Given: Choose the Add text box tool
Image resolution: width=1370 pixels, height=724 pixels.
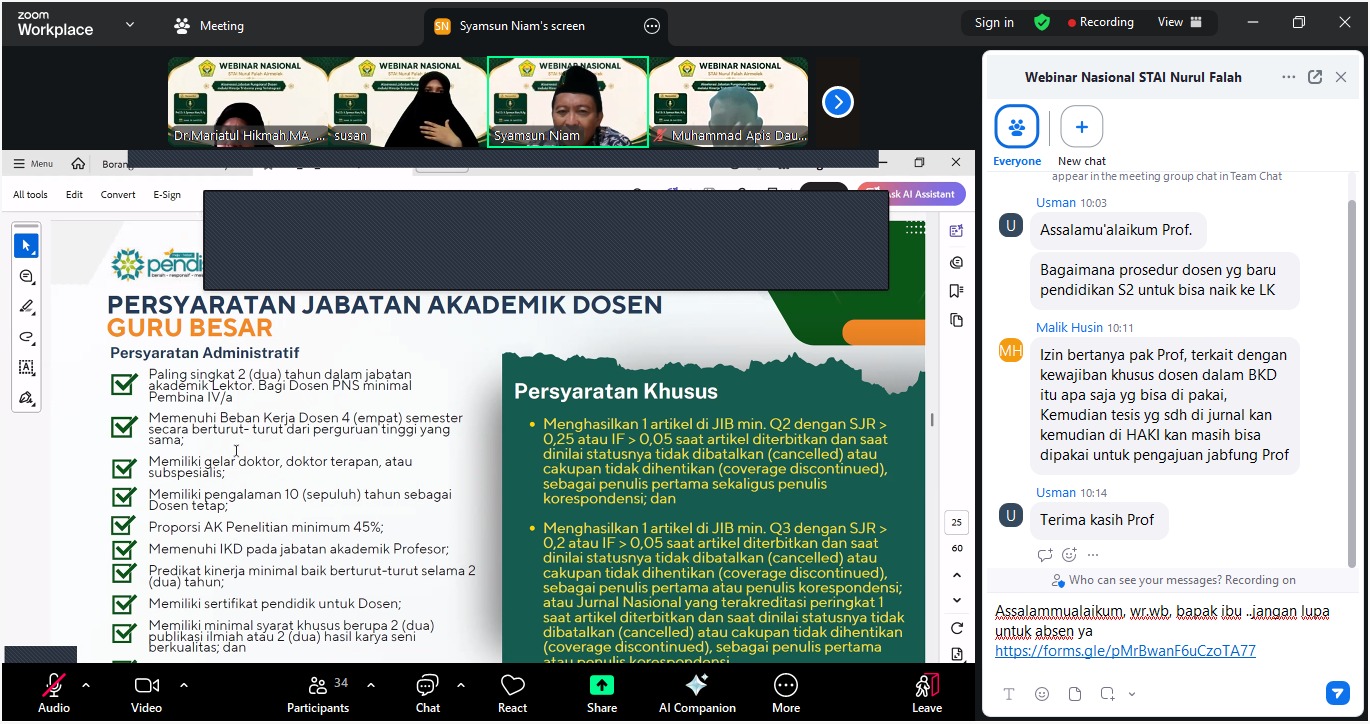Looking at the screenshot, I should (x=27, y=368).
